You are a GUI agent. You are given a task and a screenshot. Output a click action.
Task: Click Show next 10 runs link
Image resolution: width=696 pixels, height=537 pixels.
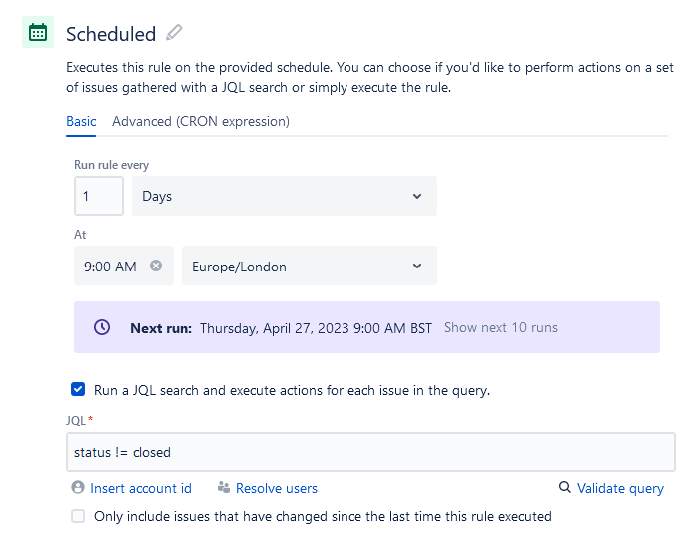pos(501,327)
